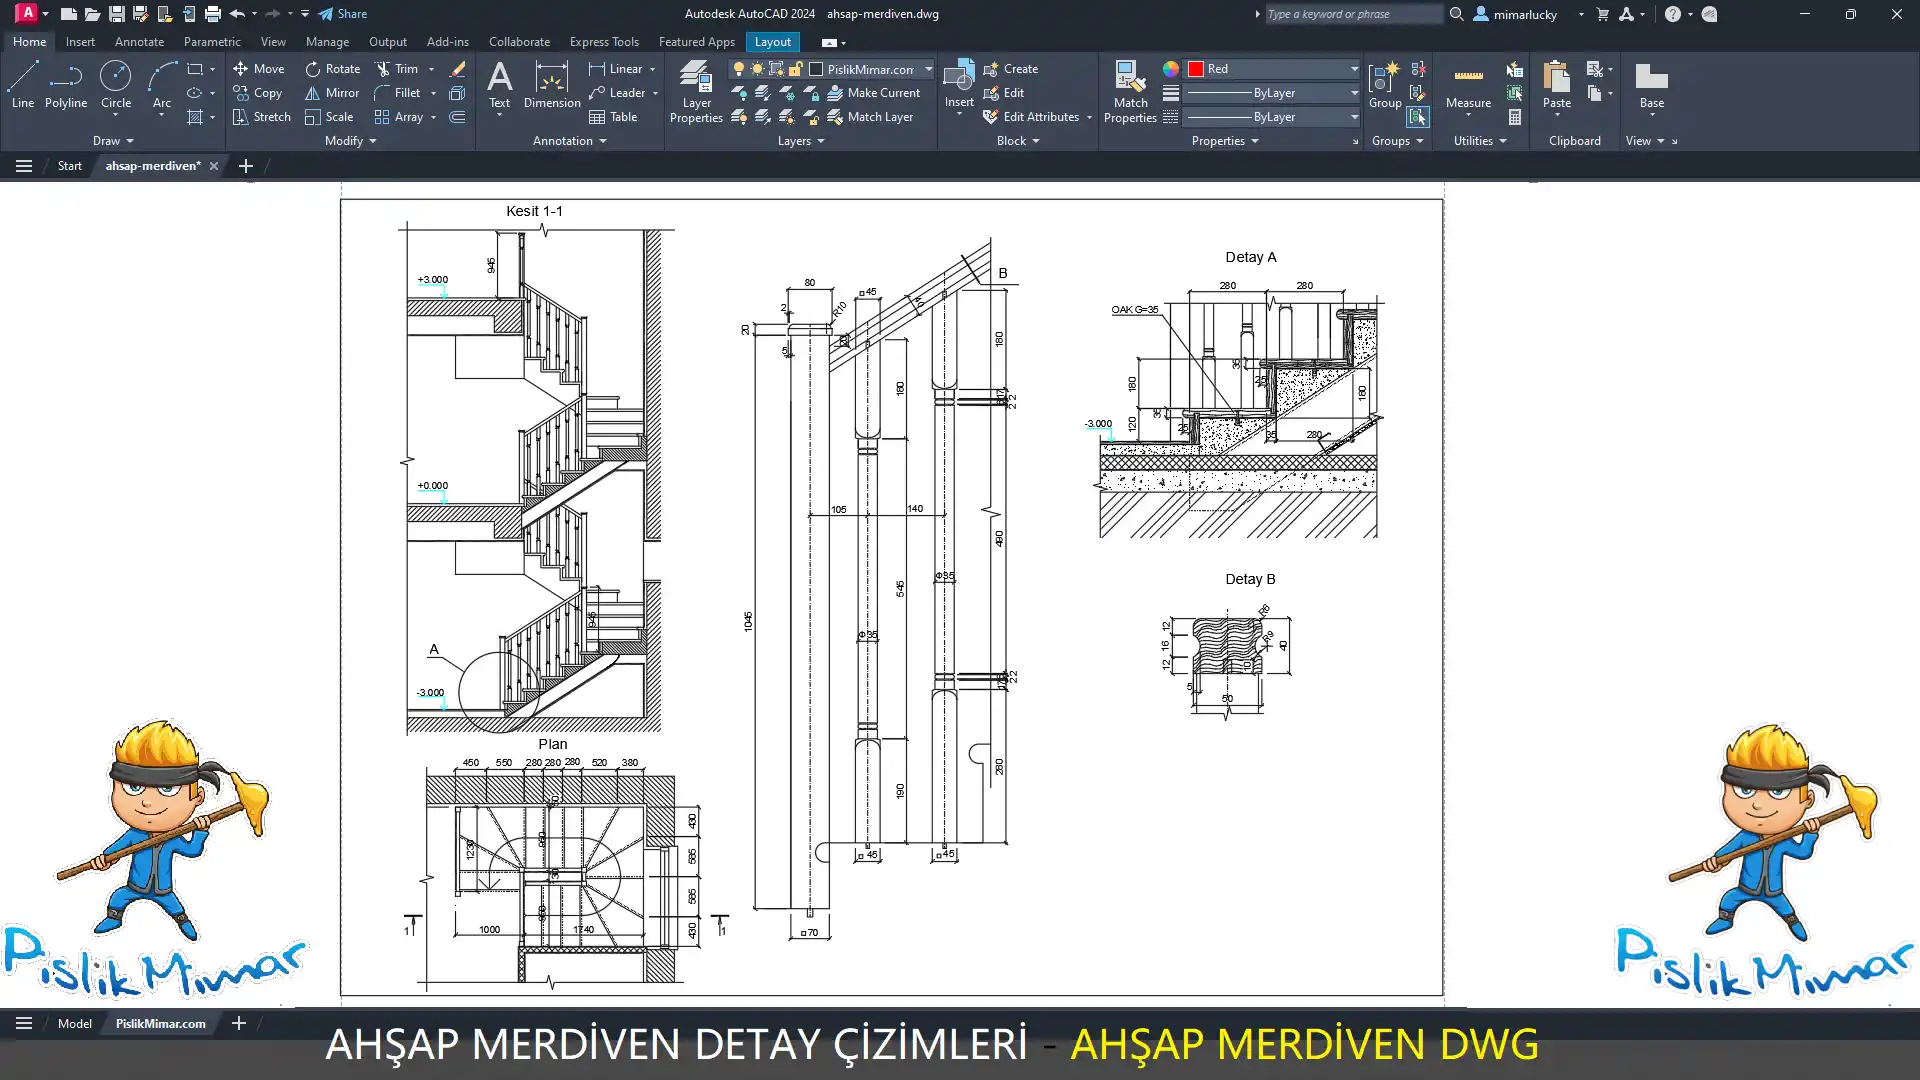This screenshot has width=1920, height=1080.
Task: Toggle layer freeze sun icon
Action: (757, 69)
